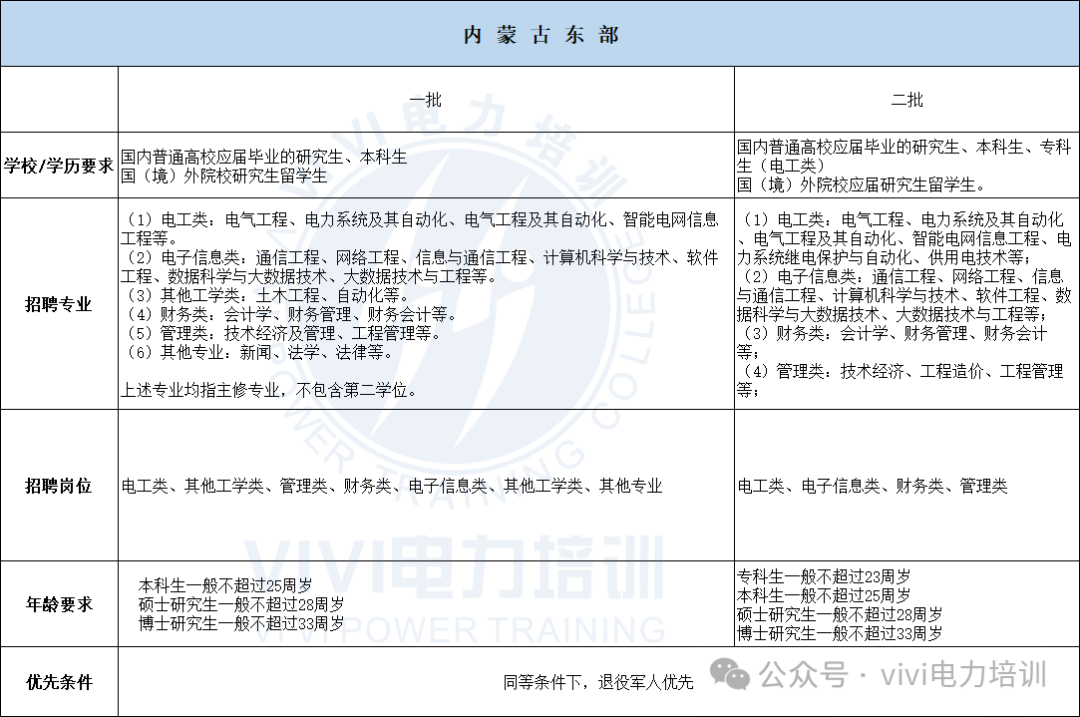This screenshot has width=1080, height=717.
Task: Click second-batch positions 电工类、电子信息类、财务类、管理类
Action: (x=872, y=486)
